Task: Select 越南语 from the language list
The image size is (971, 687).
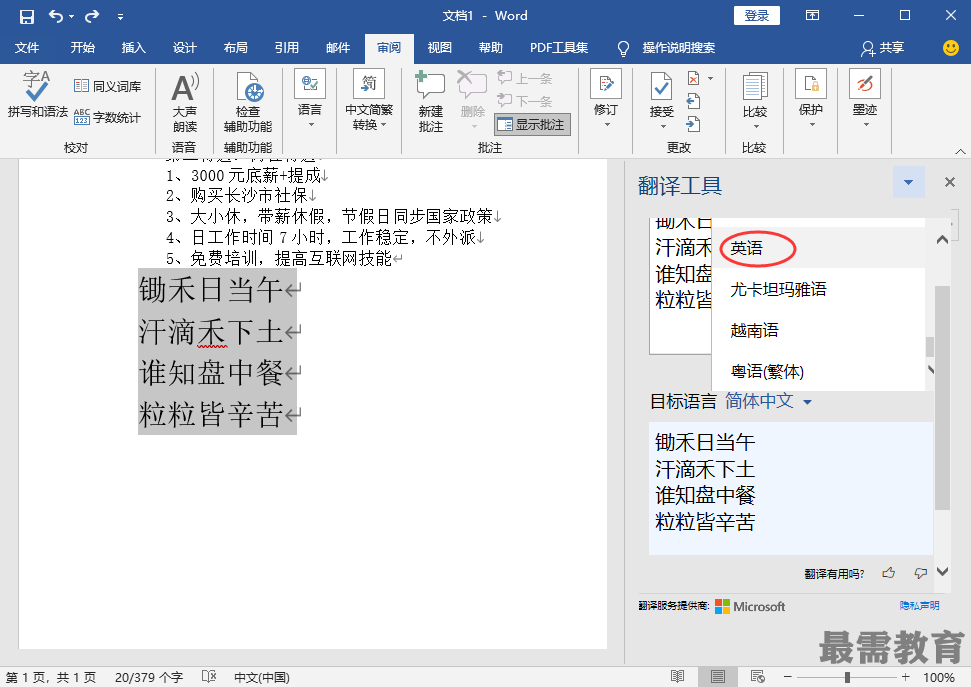Action: 818,330
